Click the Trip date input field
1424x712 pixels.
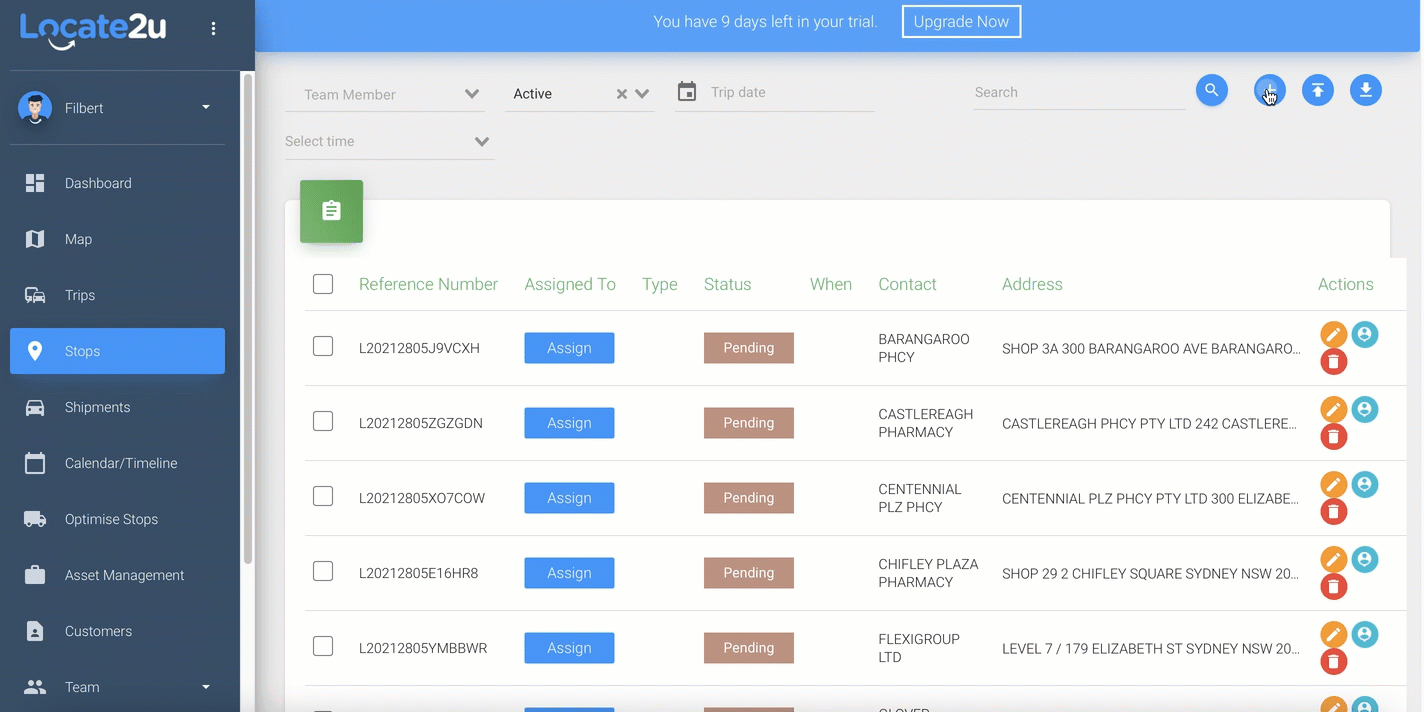pos(791,92)
